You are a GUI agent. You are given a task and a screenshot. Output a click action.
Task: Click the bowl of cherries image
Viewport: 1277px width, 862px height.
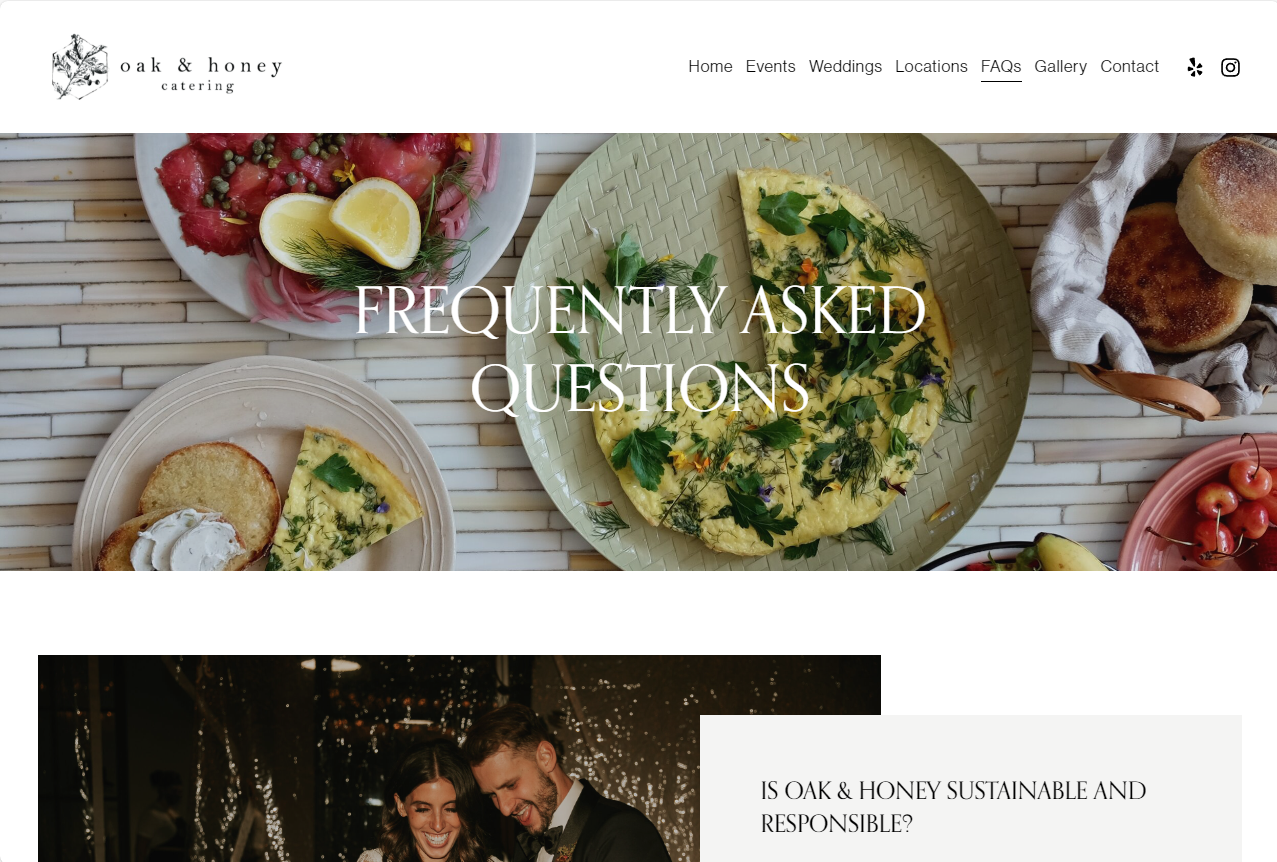(x=1198, y=505)
